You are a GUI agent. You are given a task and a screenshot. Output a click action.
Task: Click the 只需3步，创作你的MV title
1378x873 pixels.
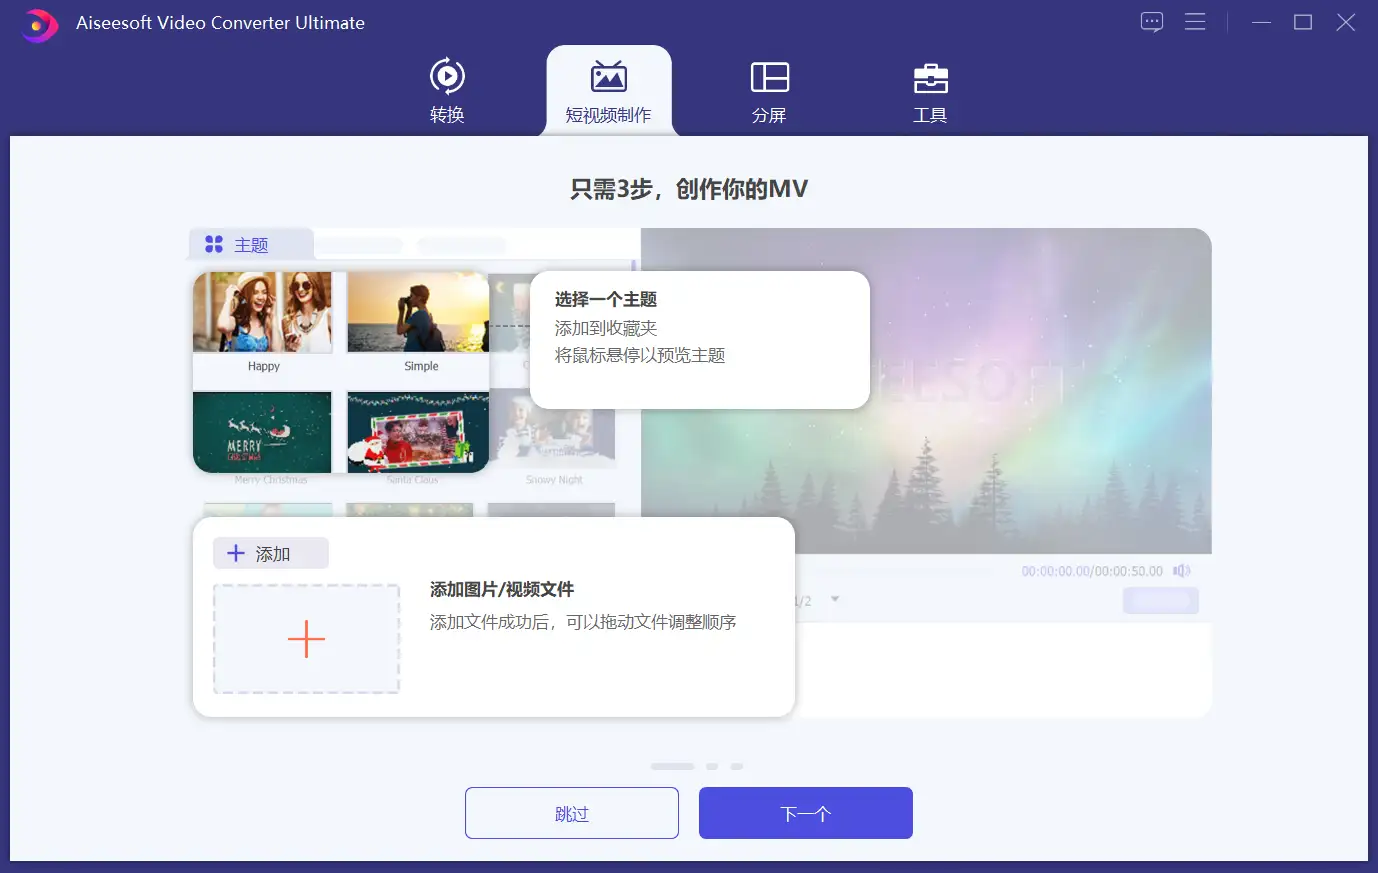tap(689, 189)
